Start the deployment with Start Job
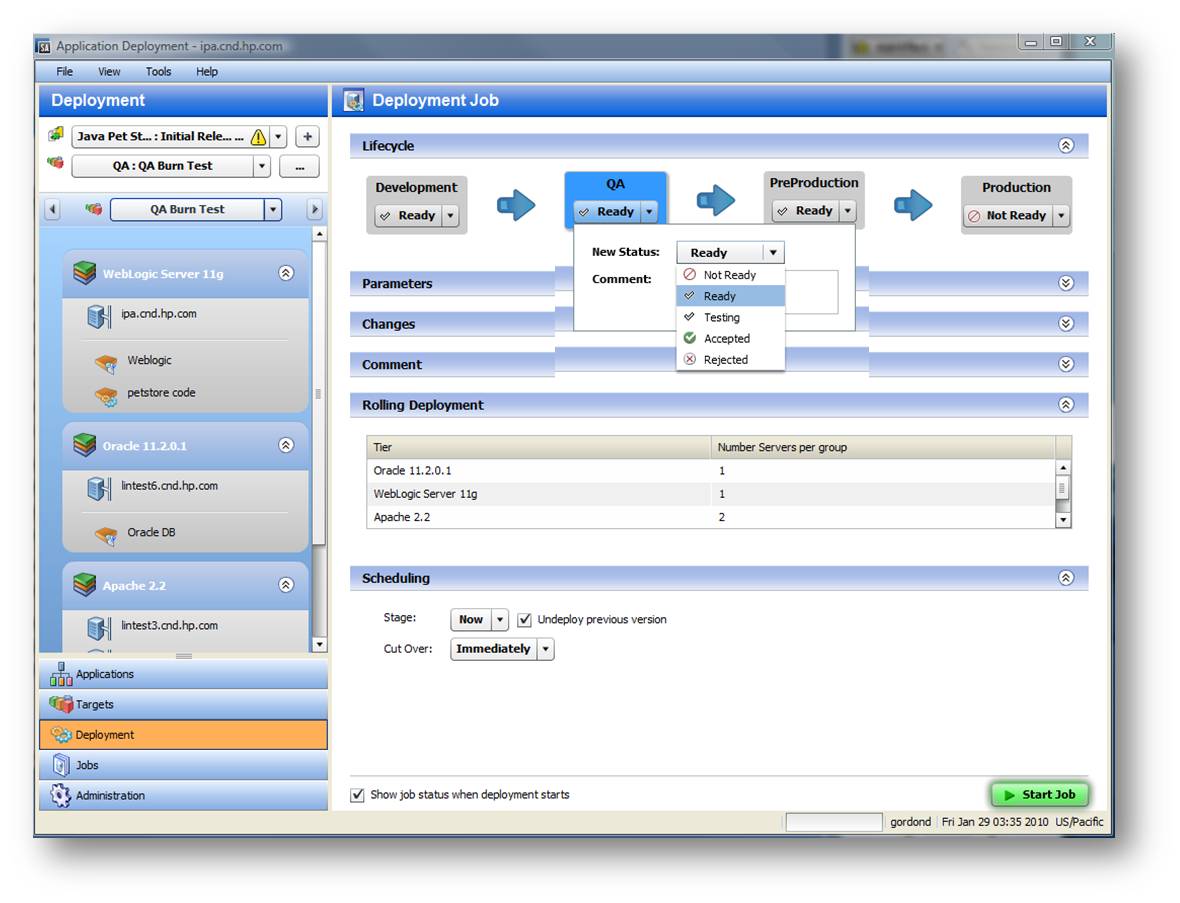Viewport: 1180px width, 903px height. pos(1040,795)
